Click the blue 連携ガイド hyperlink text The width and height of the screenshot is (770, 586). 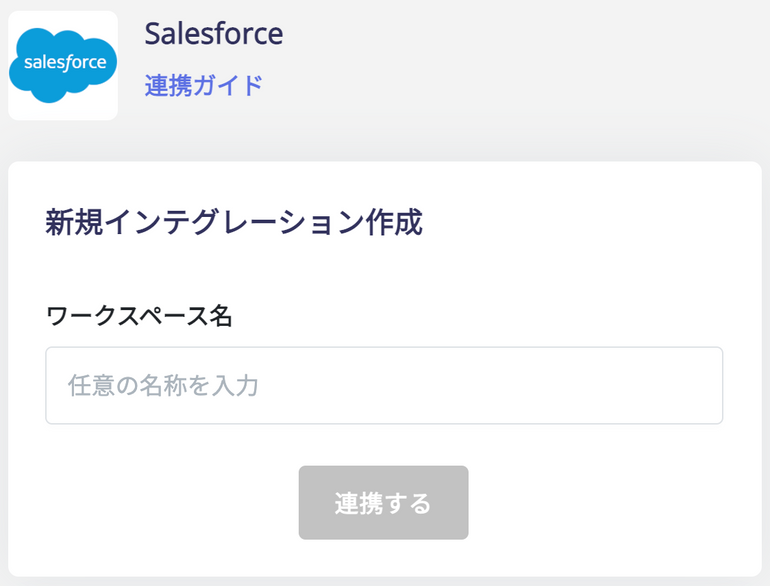coord(204,85)
